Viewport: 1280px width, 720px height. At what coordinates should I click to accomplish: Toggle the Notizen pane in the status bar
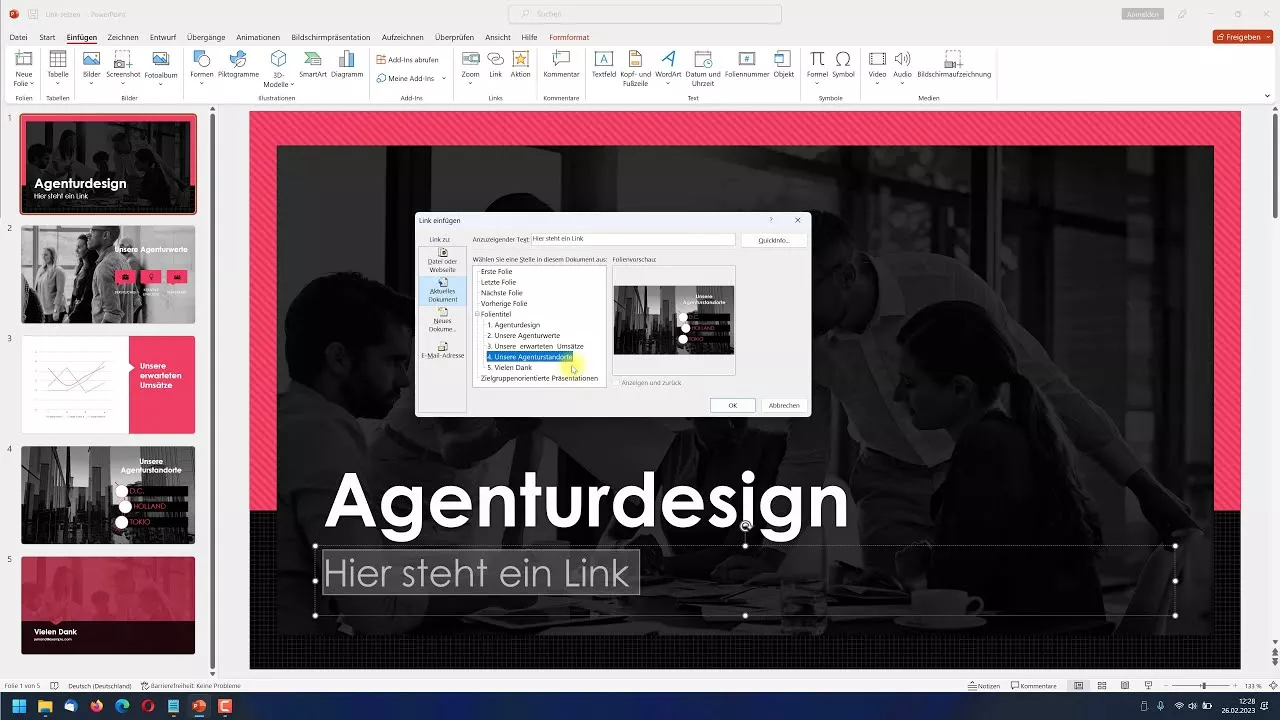pos(984,686)
